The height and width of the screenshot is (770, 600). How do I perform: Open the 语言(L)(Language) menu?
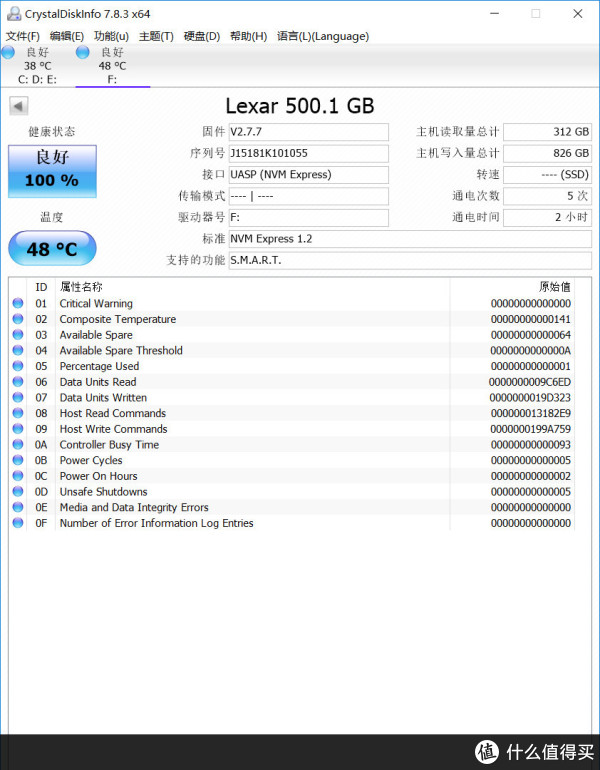[x=323, y=36]
